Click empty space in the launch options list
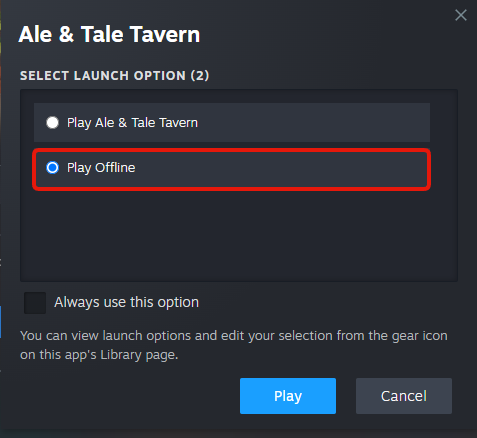The height and width of the screenshot is (438, 477). click(x=239, y=235)
